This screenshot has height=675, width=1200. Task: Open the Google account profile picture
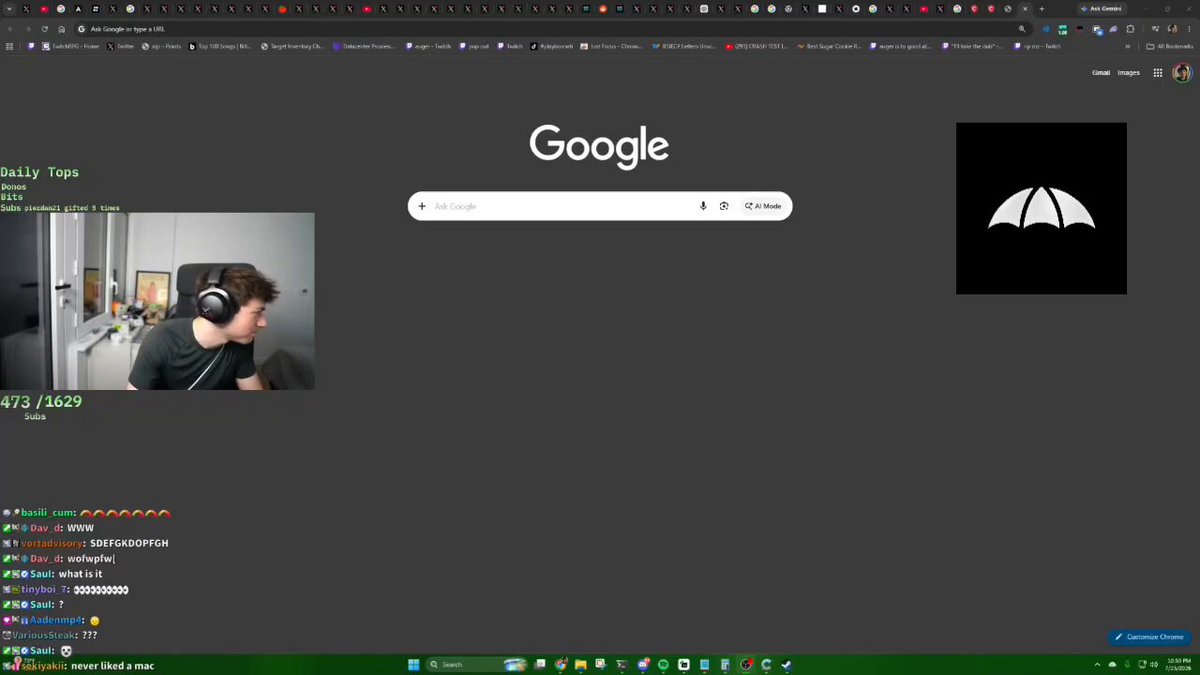(x=1181, y=73)
